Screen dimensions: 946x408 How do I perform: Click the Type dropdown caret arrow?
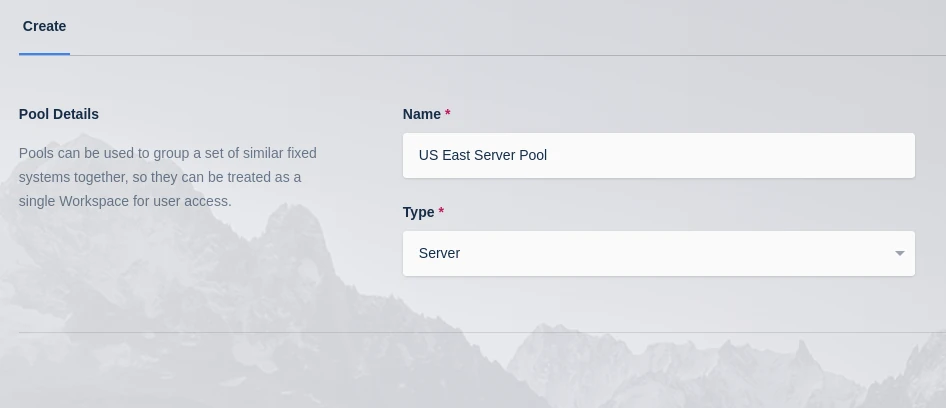pos(899,254)
